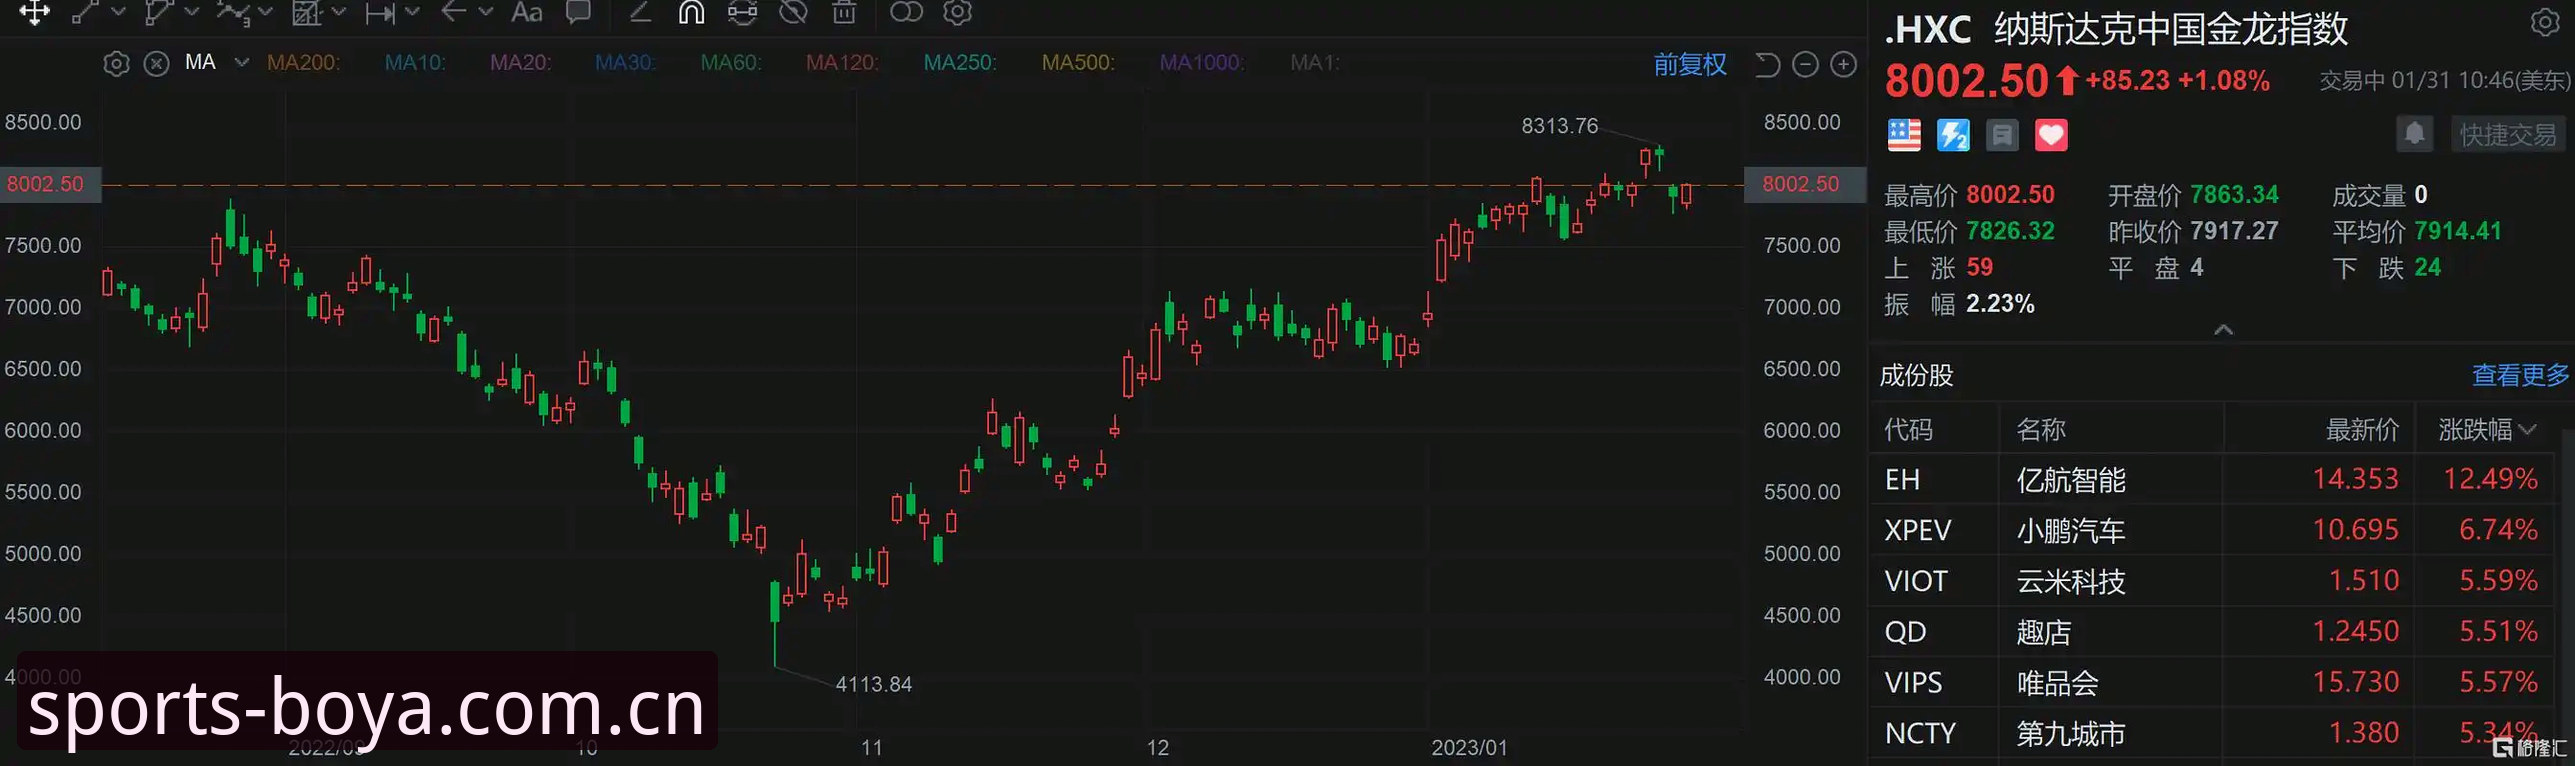Expand the MA indicator dropdown
The height and width of the screenshot is (766, 2575).
click(x=241, y=62)
